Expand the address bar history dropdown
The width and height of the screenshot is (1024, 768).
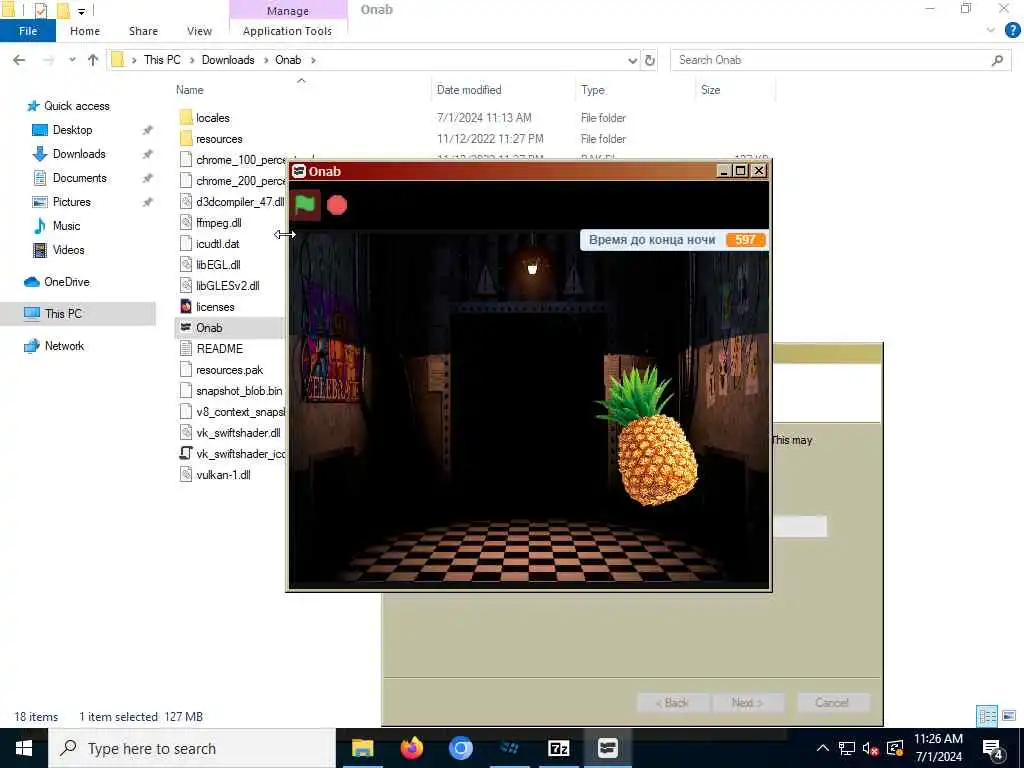pos(632,60)
